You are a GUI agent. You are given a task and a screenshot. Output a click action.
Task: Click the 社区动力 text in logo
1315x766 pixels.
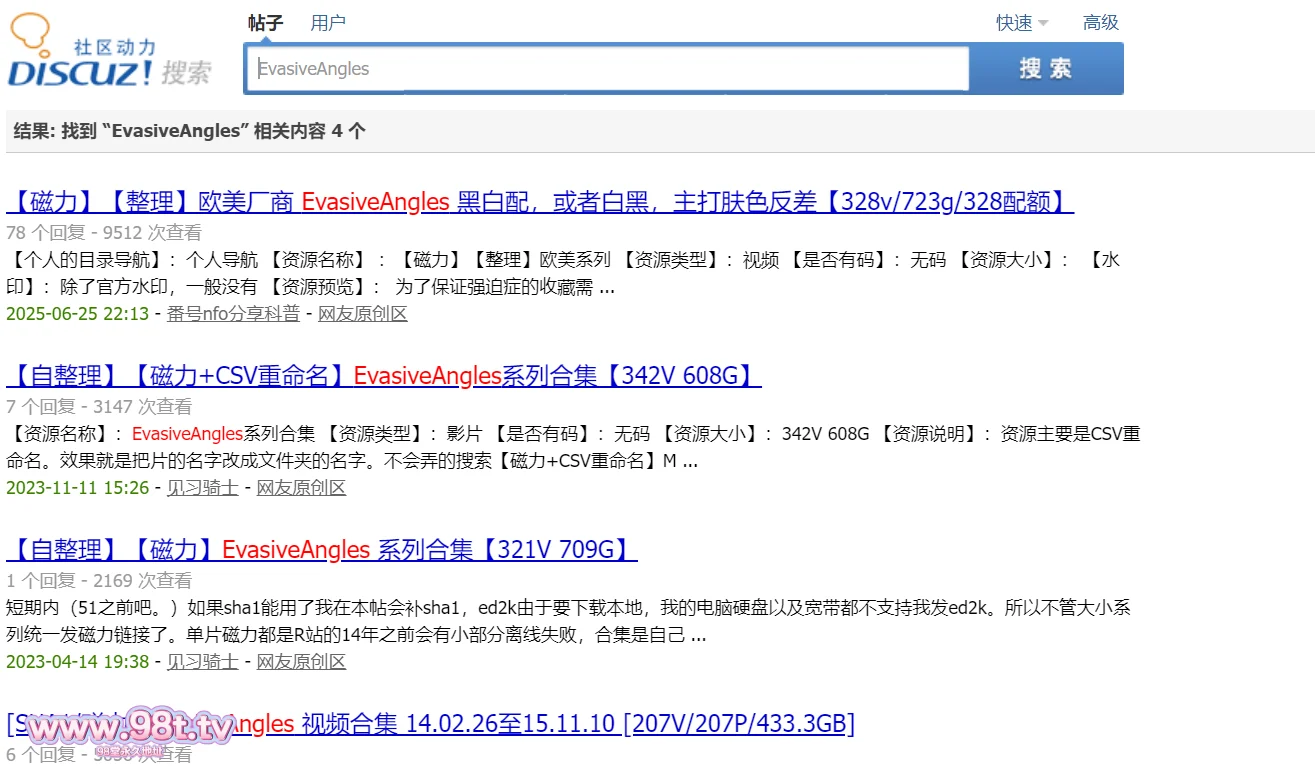tap(115, 47)
